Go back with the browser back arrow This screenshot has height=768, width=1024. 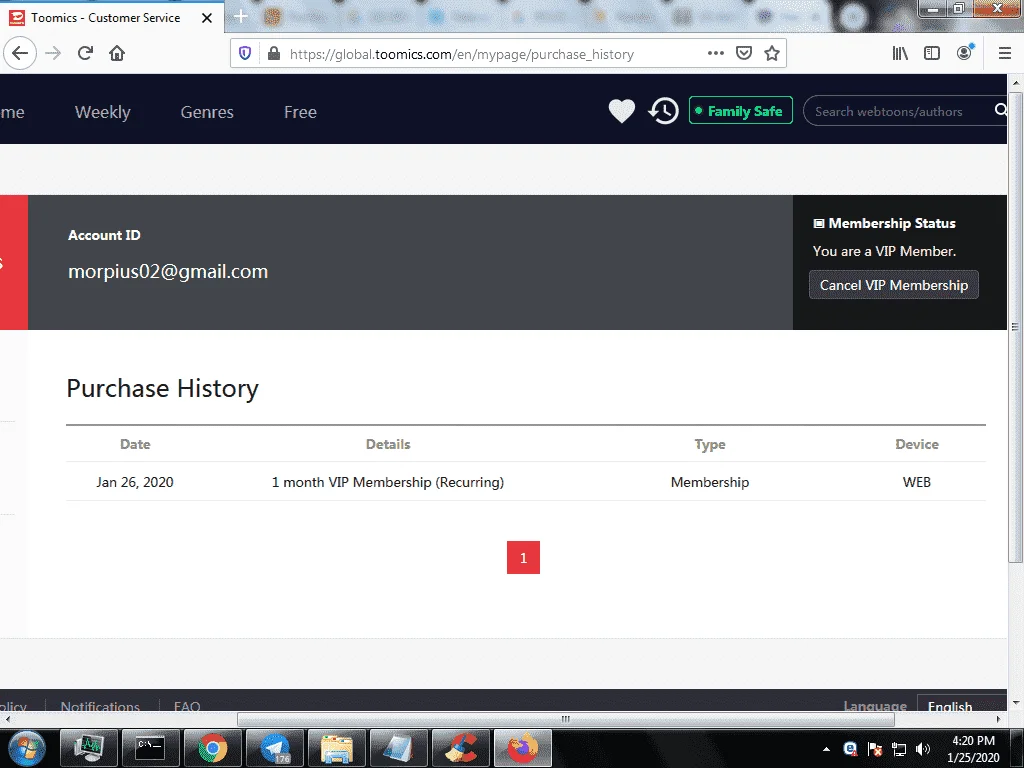[x=20, y=54]
